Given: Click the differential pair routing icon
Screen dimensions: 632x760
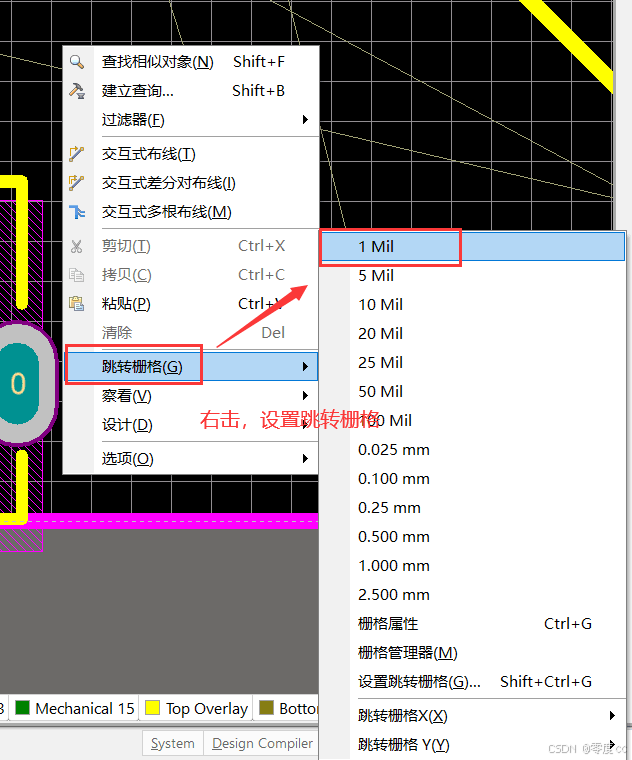Looking at the screenshot, I should [x=77, y=183].
